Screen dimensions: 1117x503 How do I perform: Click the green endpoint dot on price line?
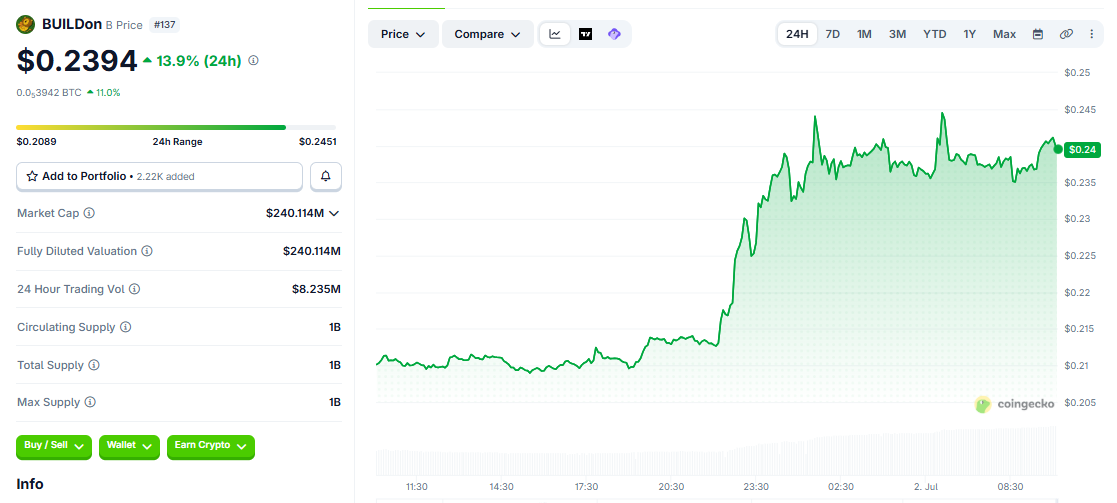point(1058,150)
